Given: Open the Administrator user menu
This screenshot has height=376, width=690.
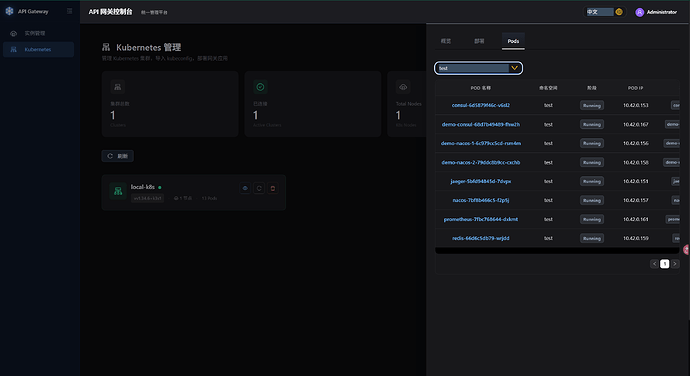Looking at the screenshot, I should coord(656,12).
